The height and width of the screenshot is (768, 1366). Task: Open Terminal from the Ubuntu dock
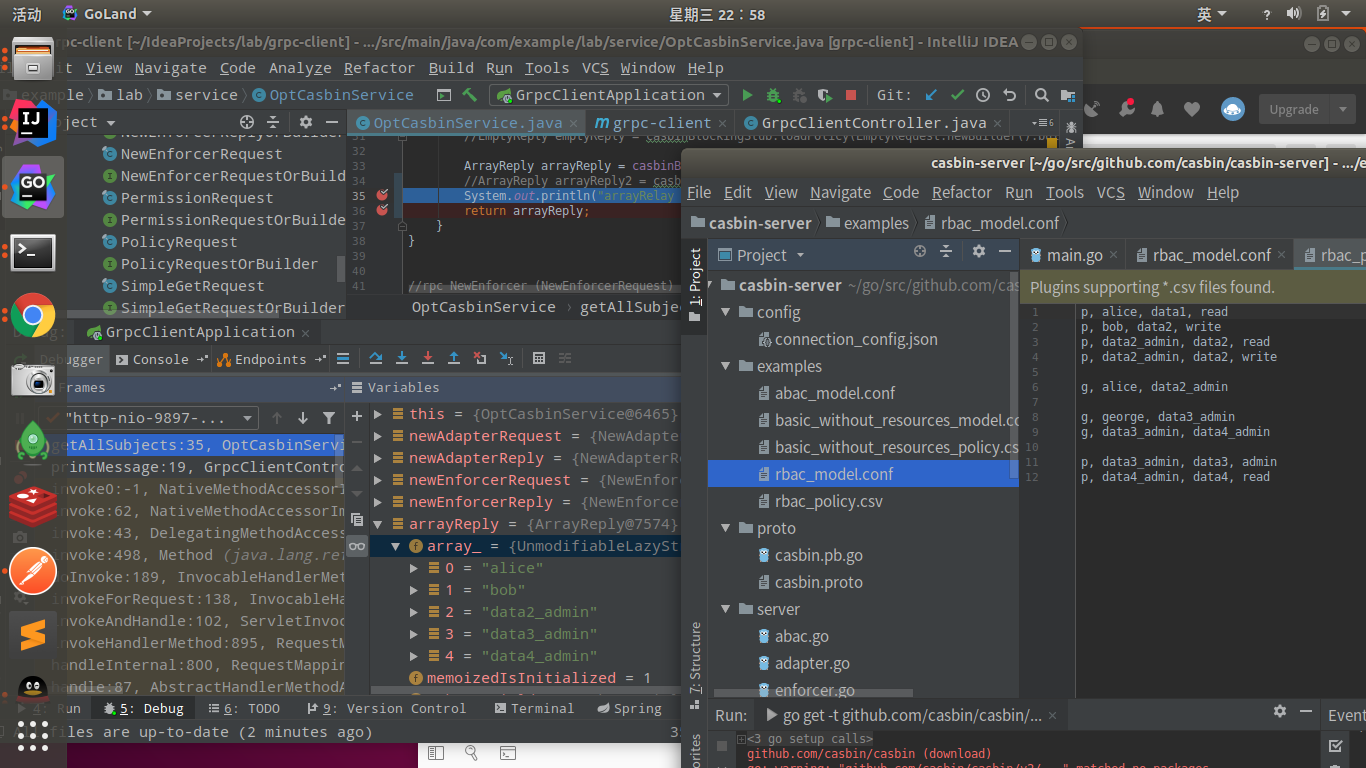(x=33, y=252)
